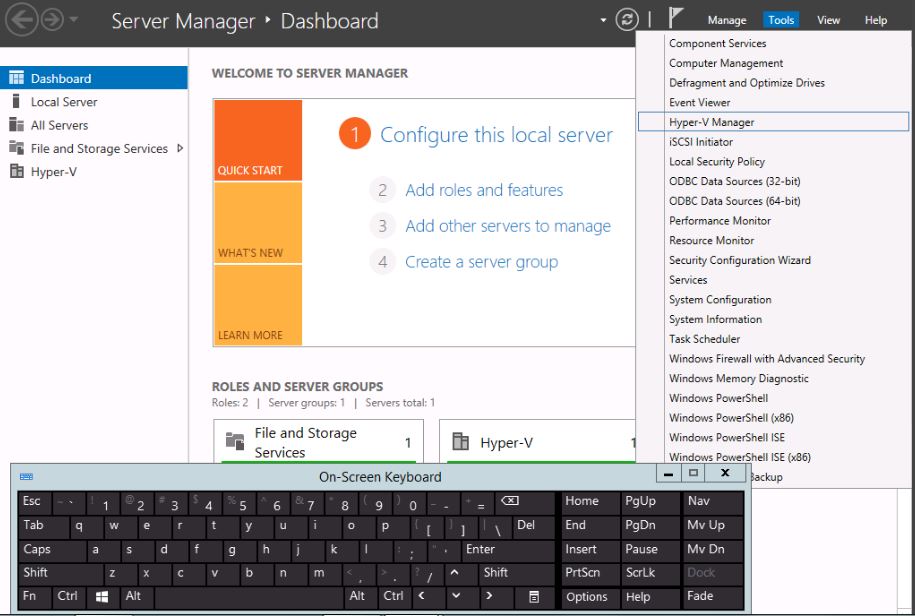Open the Help menu

(x=875, y=20)
